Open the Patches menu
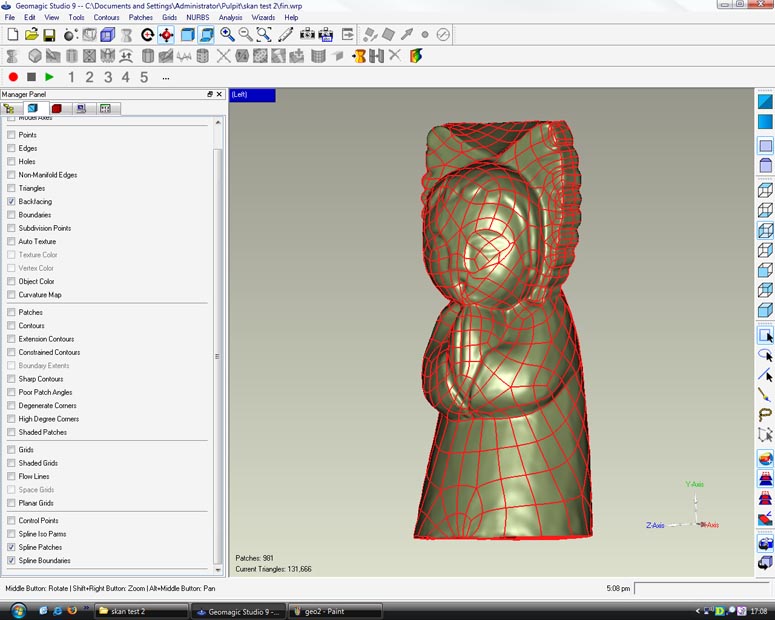 pyautogui.click(x=141, y=17)
